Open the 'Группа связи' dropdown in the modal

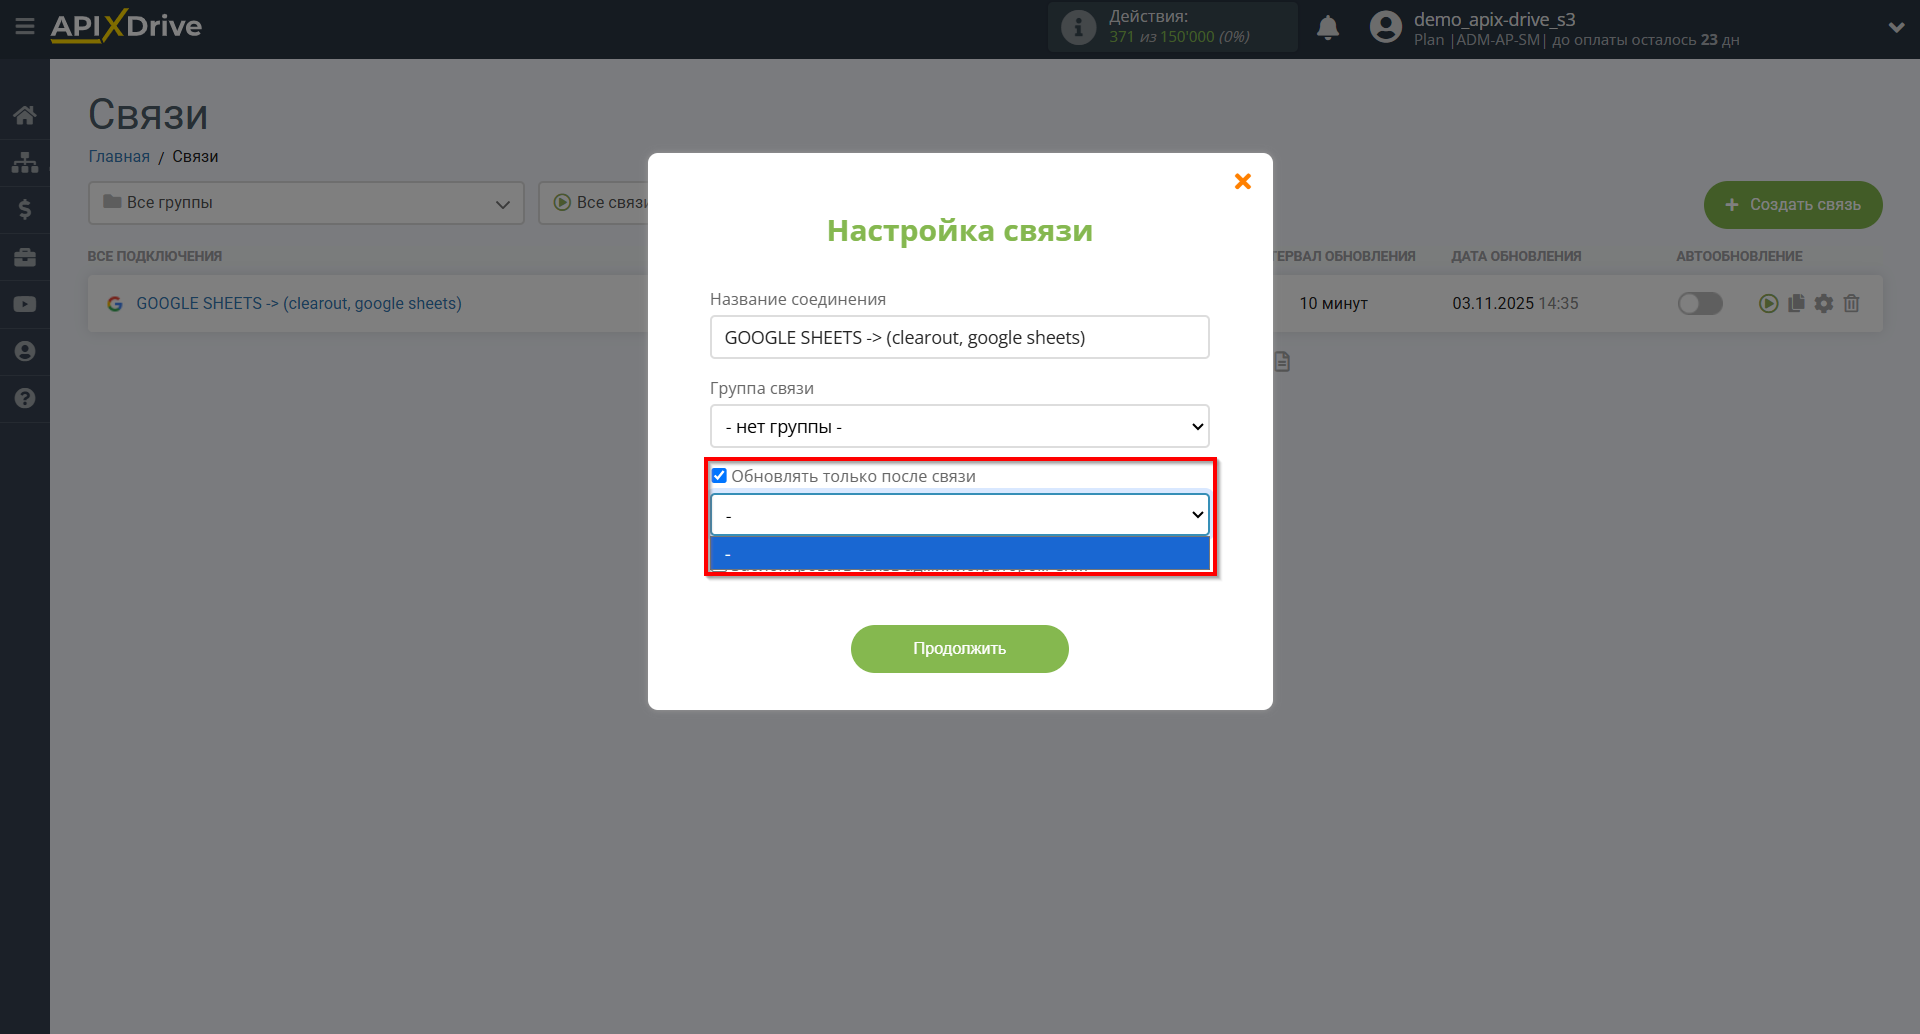coord(959,426)
